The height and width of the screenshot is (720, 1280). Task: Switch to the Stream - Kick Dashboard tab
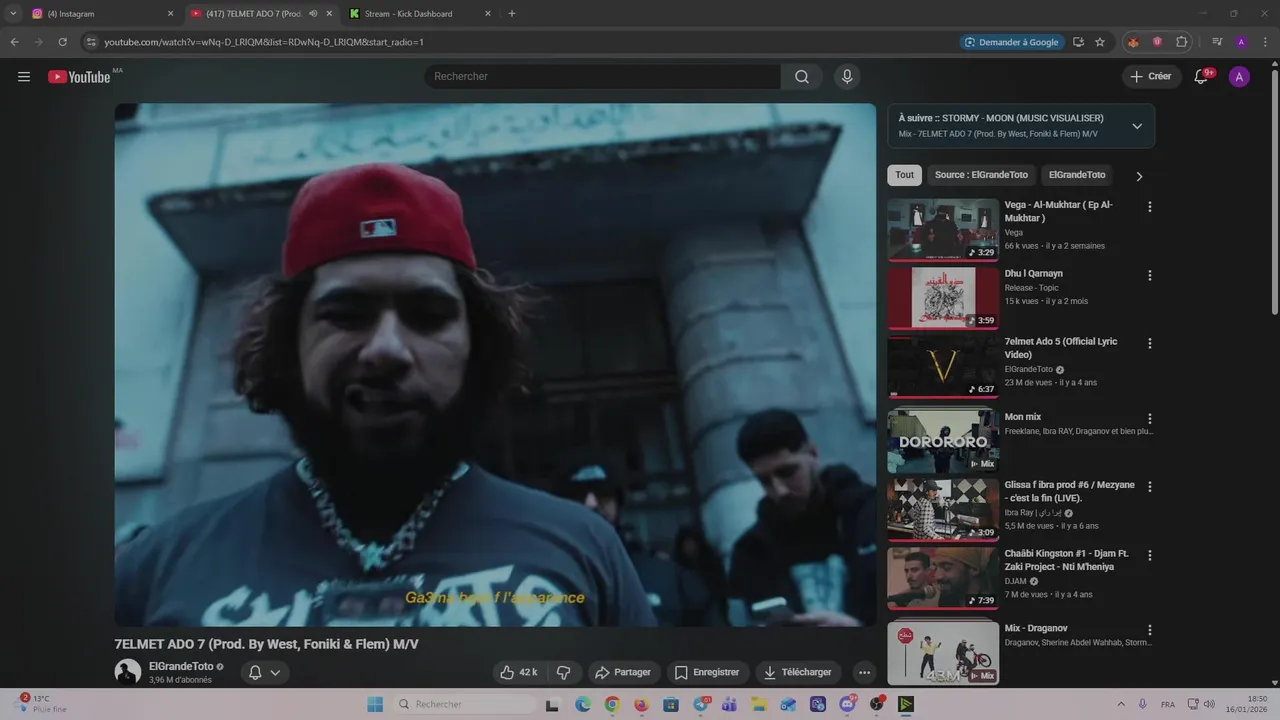(x=419, y=14)
